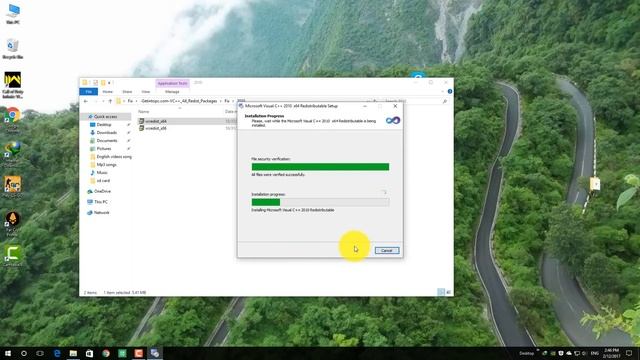Select Quick access in navigation pane
This screenshot has height=360, width=640.
105,117
